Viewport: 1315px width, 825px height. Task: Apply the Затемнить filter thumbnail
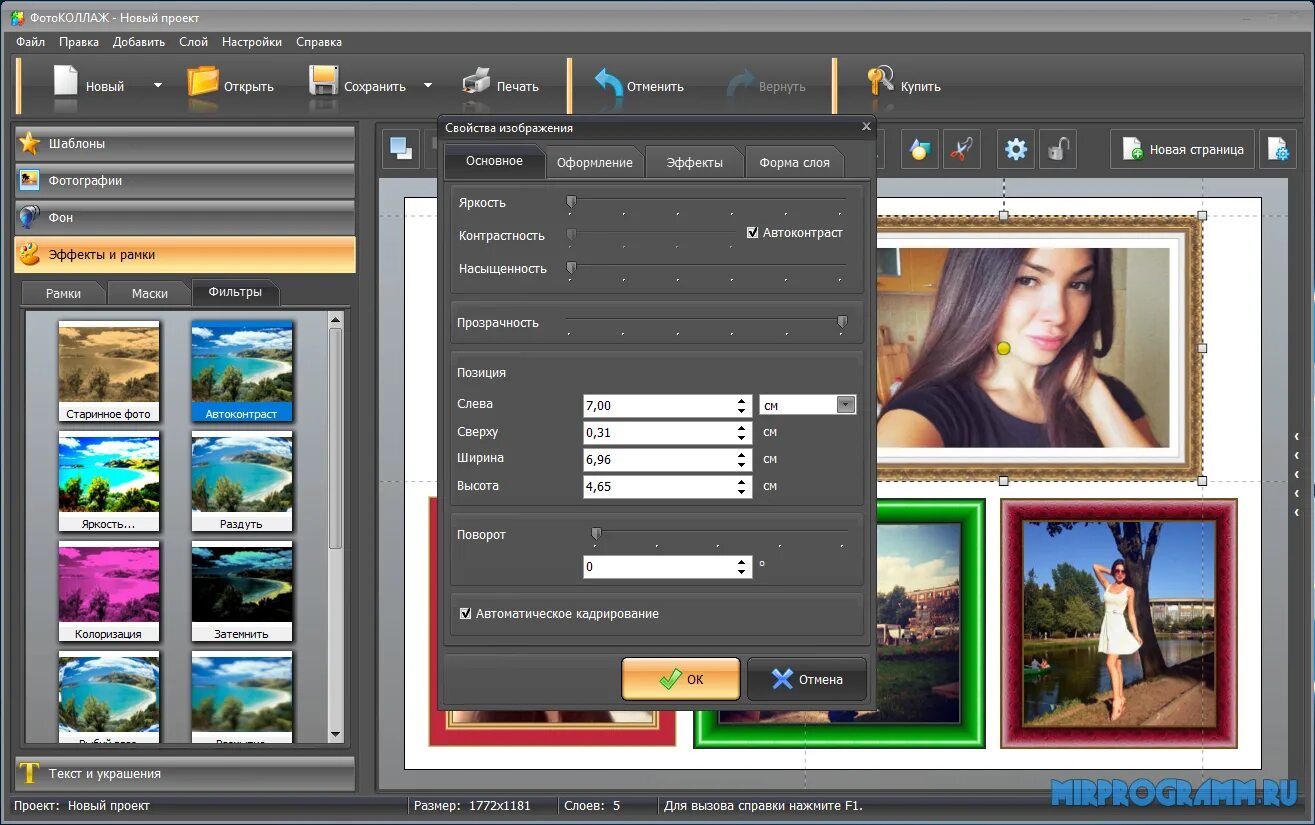[241, 592]
